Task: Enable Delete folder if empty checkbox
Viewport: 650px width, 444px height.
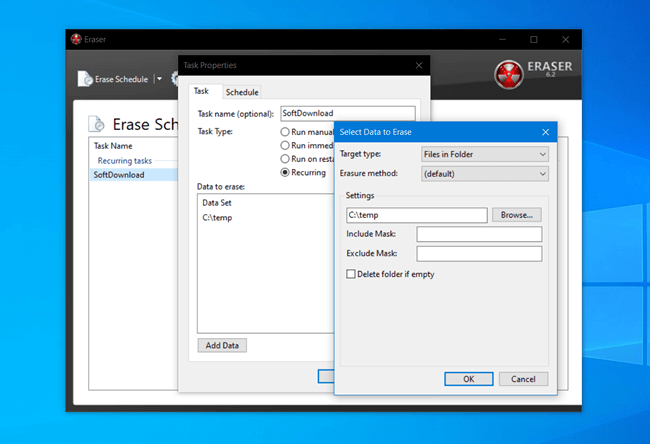Action: (x=351, y=274)
